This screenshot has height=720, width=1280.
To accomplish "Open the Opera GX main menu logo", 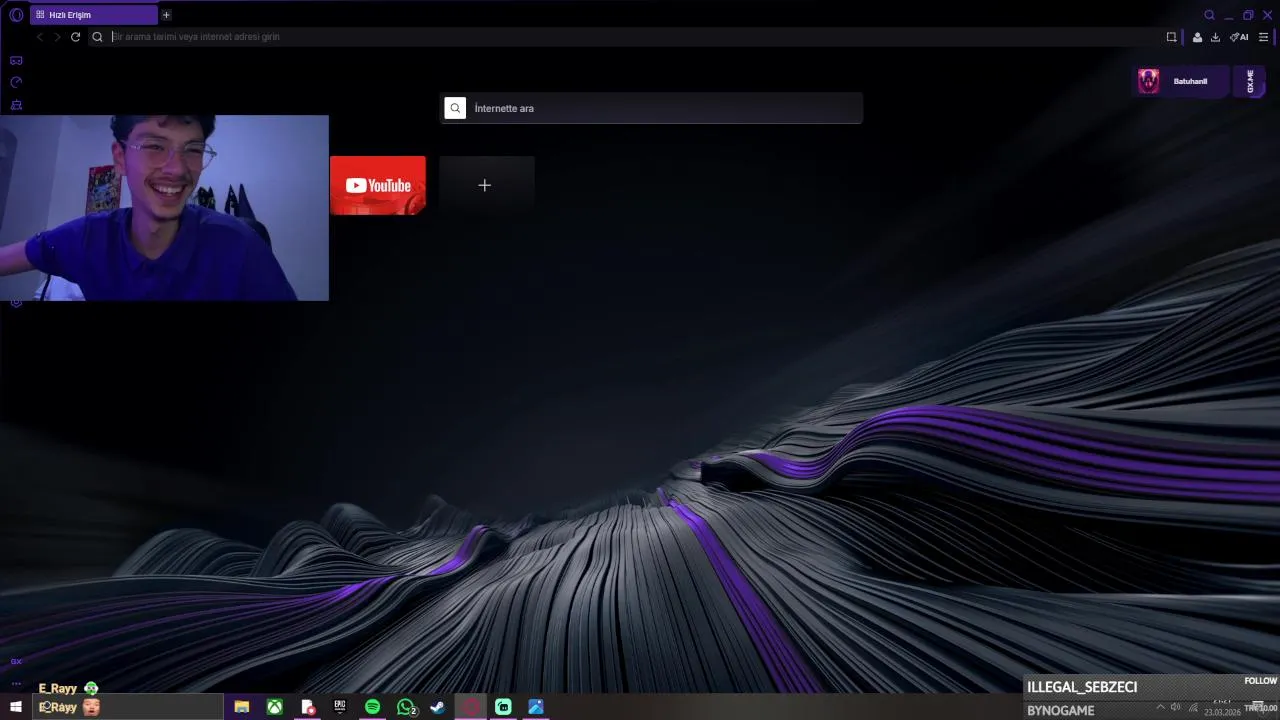I will [16, 15].
